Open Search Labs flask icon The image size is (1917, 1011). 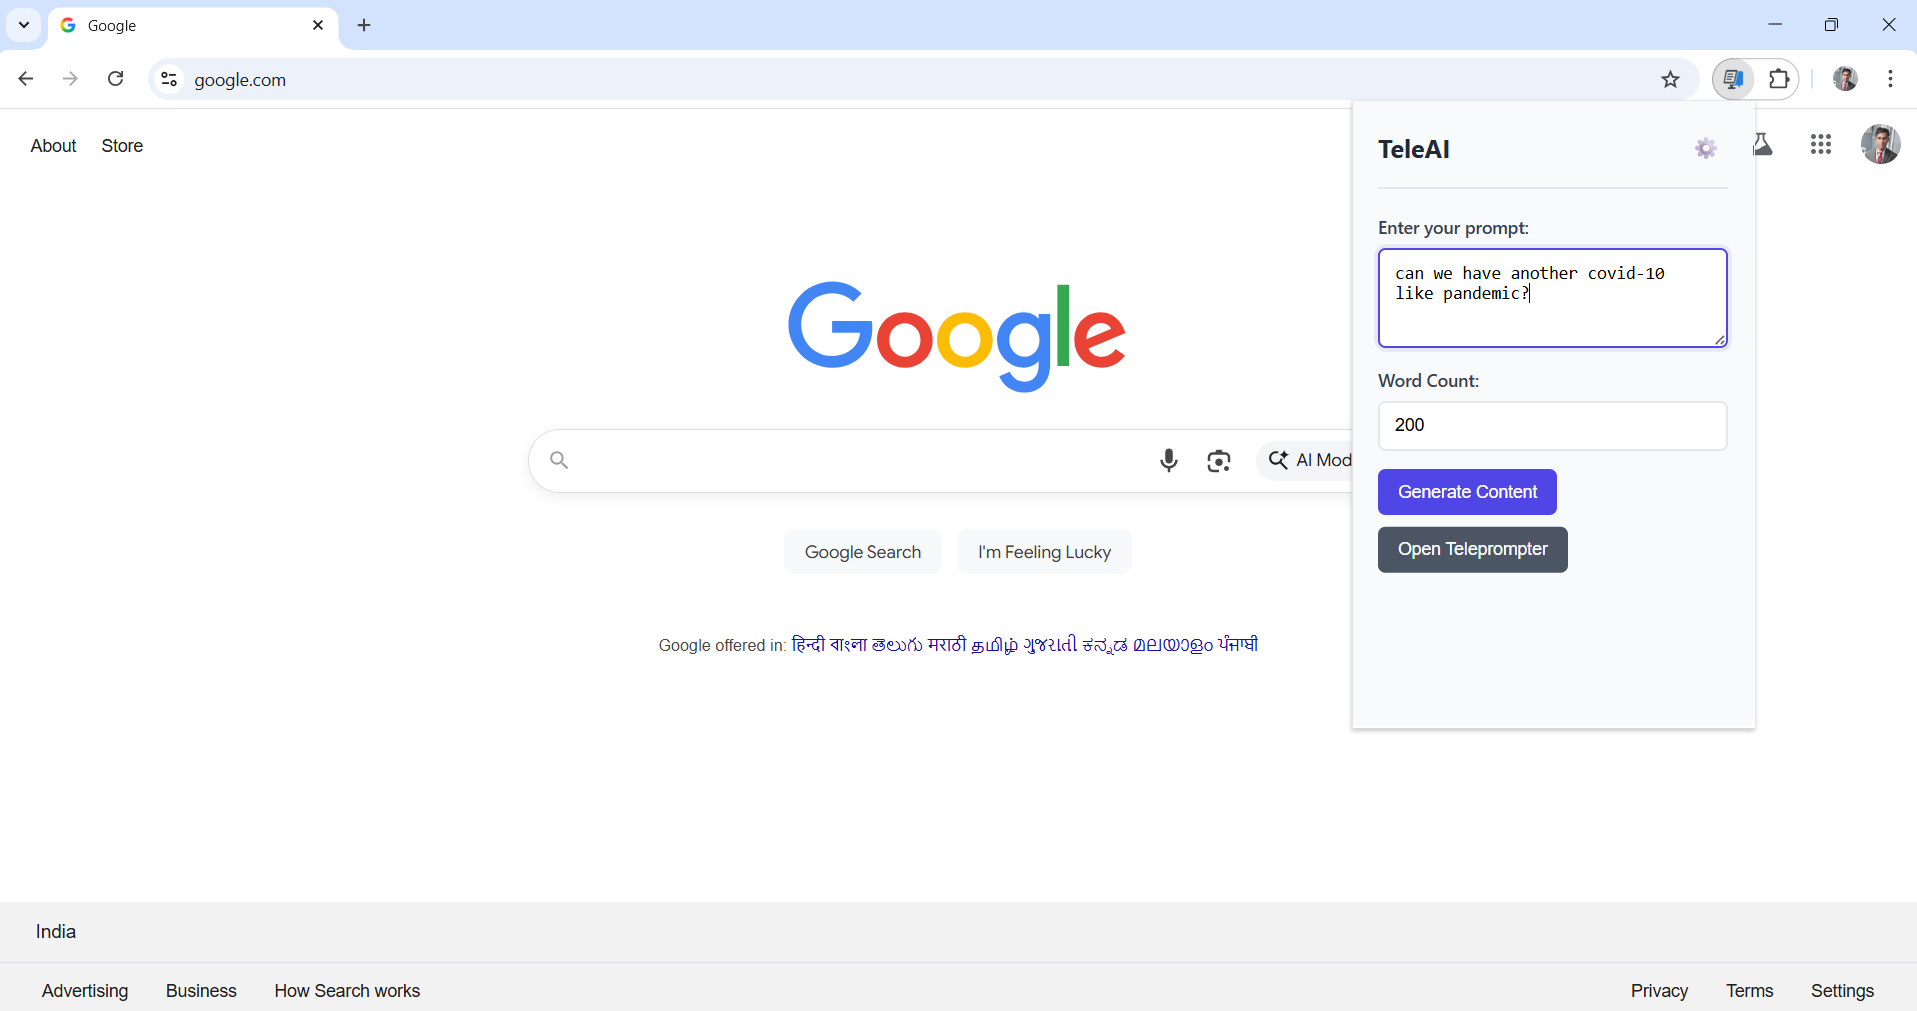pos(1764,145)
